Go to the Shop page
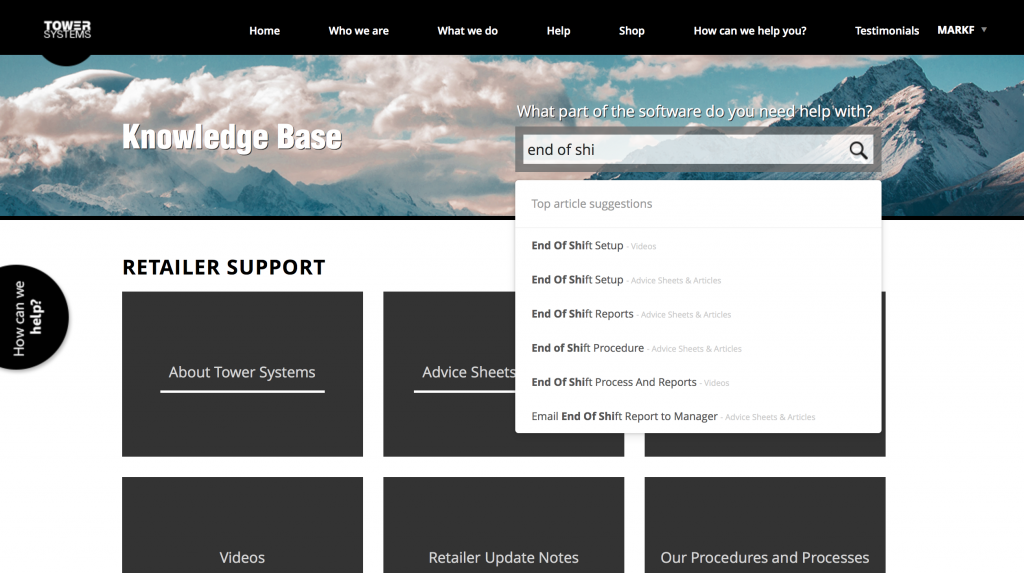Screen dimensions: 1024x573 (x=632, y=31)
